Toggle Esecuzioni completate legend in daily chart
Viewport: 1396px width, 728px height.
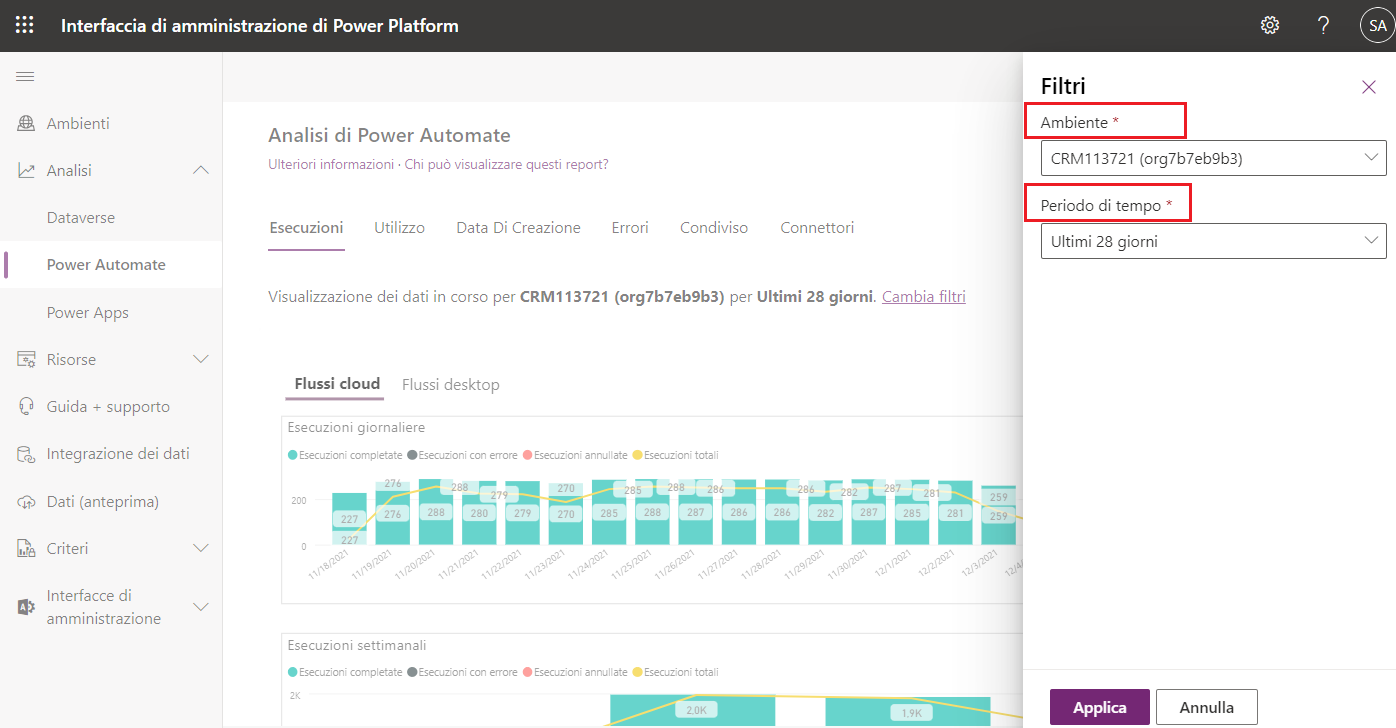(x=345, y=455)
